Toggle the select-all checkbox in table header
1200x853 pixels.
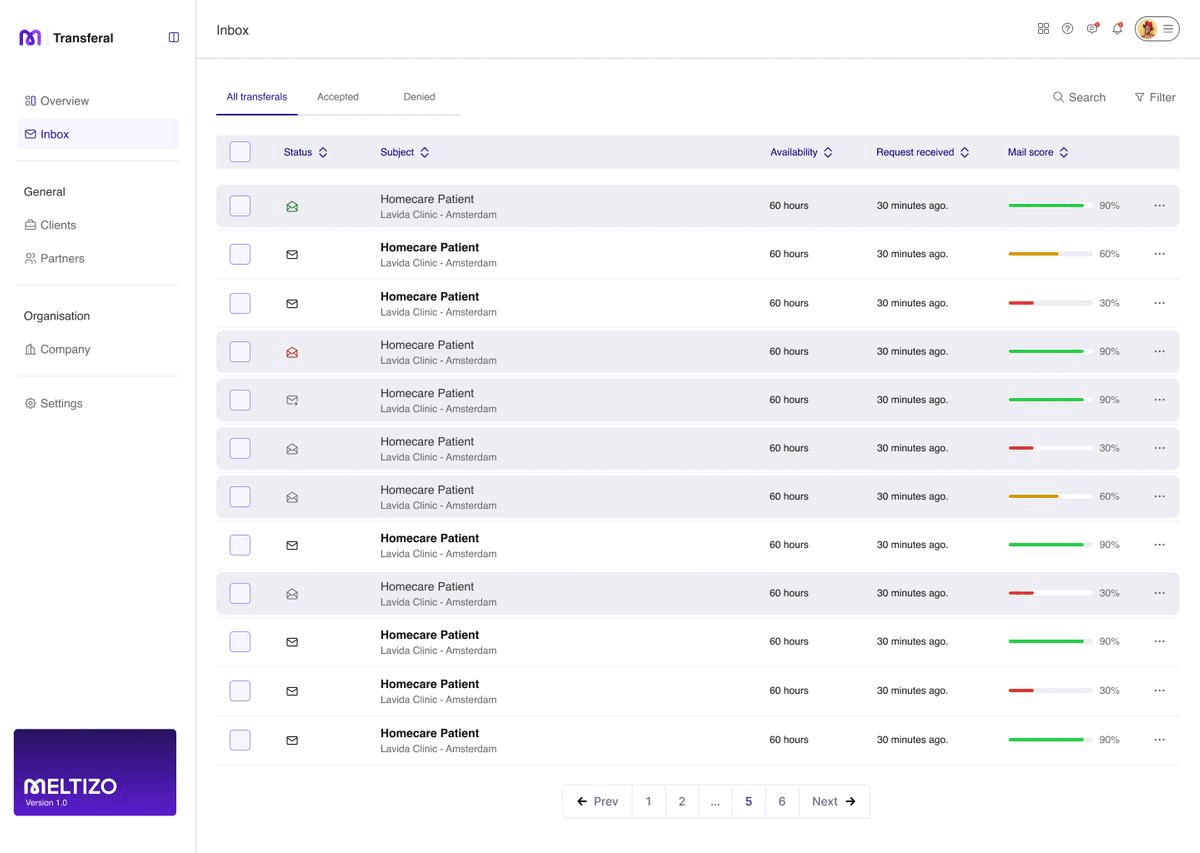[240, 152]
